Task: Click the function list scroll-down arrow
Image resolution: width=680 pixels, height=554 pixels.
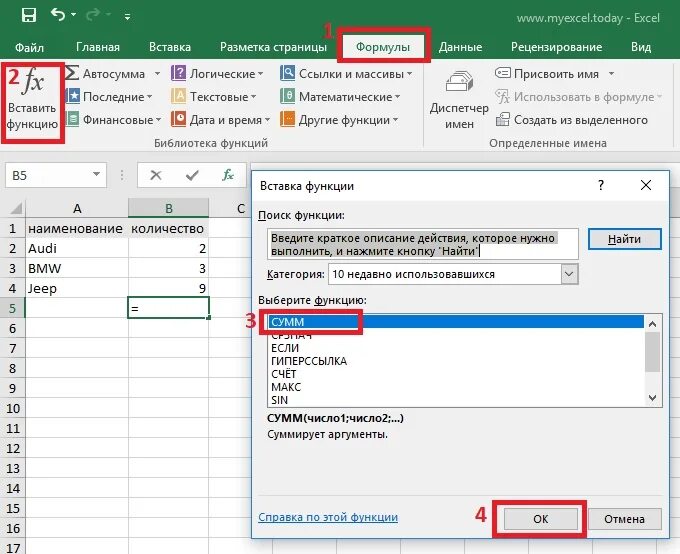Action: pyautogui.click(x=653, y=398)
